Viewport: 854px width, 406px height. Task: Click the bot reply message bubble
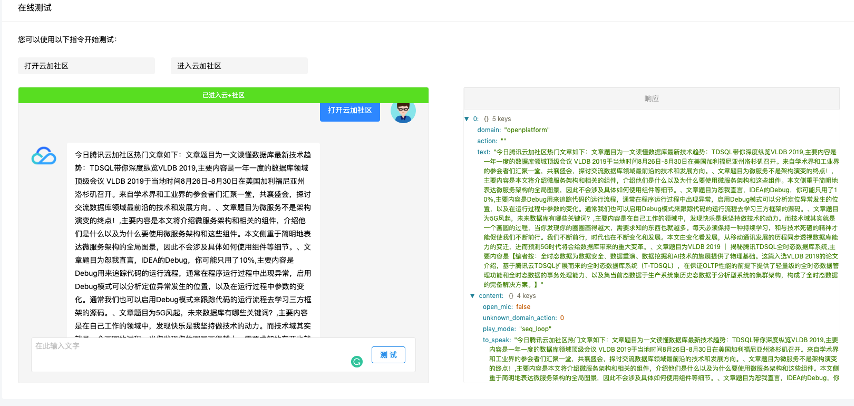193,240
